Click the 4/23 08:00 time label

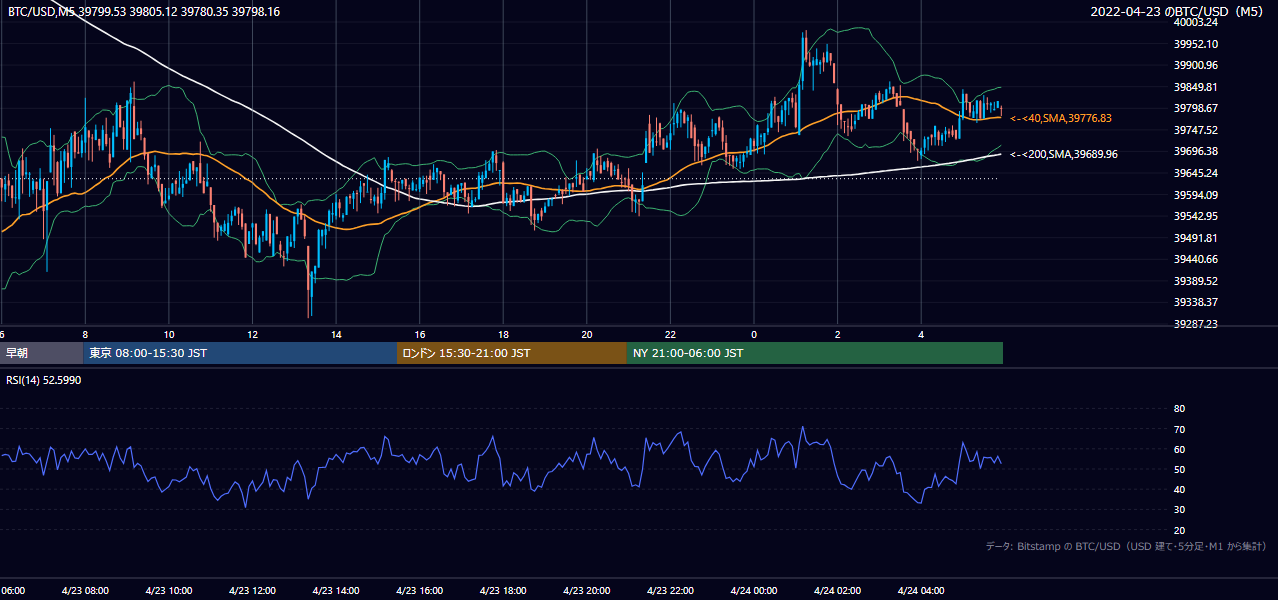(85, 591)
